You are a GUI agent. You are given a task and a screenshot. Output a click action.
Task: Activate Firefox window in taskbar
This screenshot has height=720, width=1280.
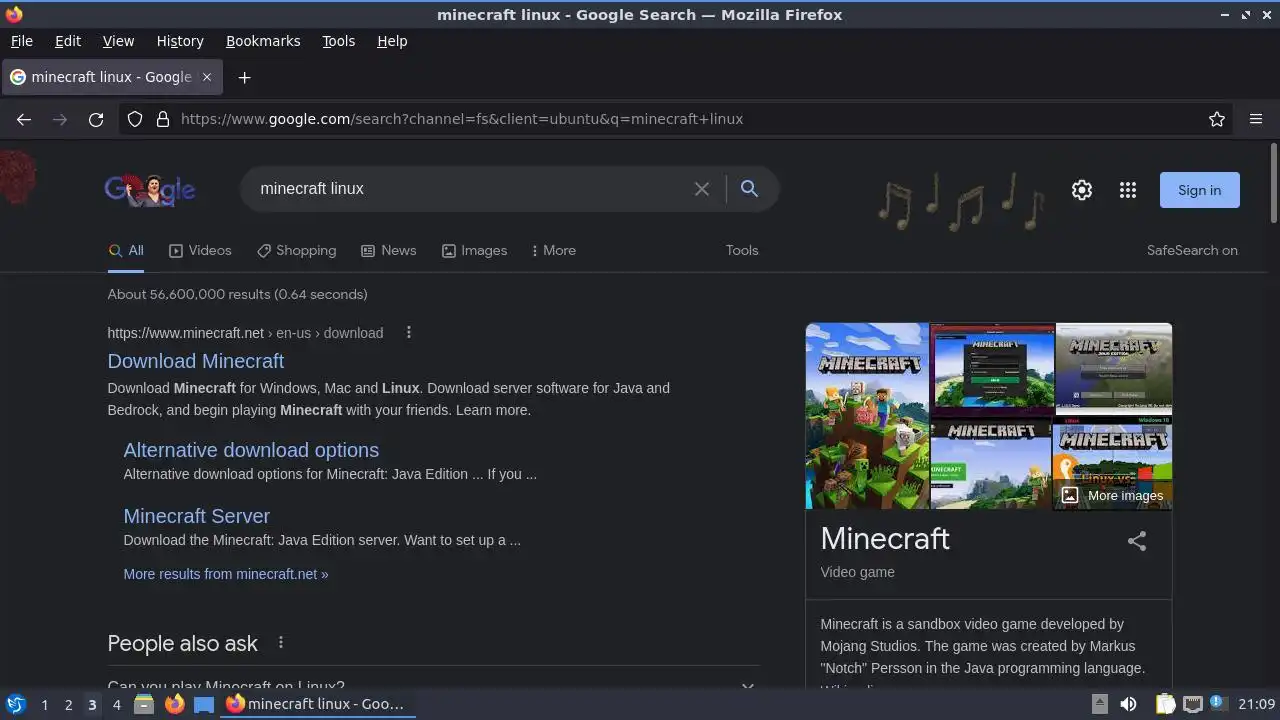click(x=318, y=704)
